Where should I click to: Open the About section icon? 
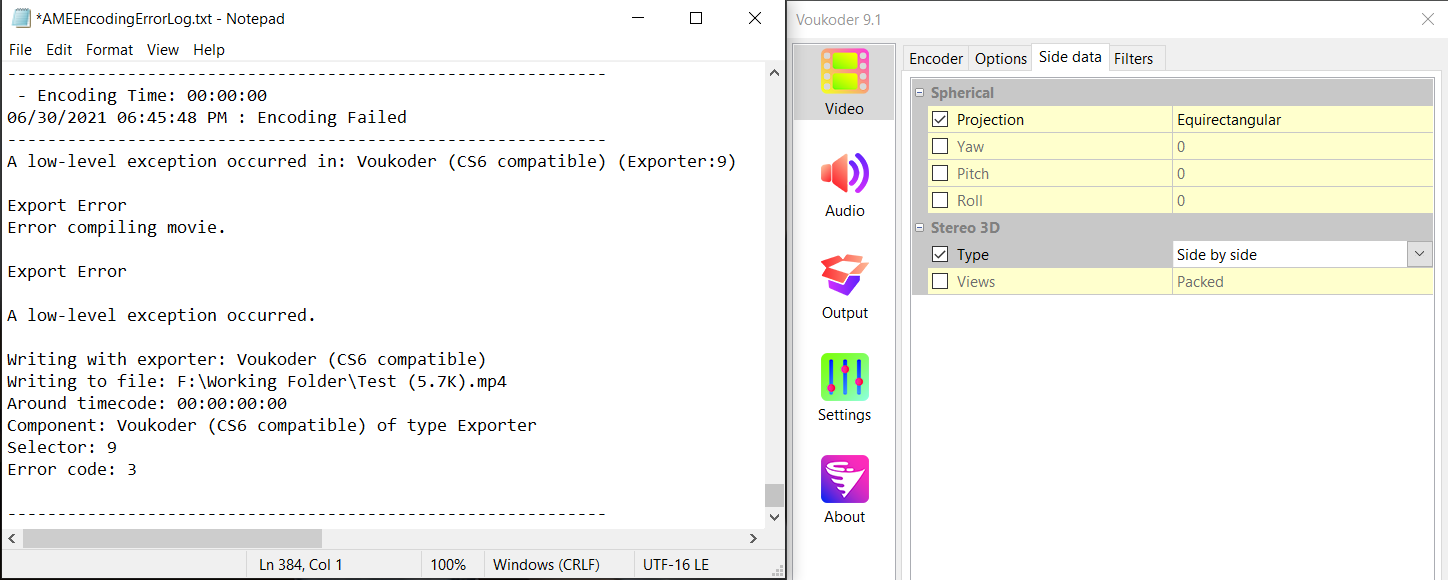point(844,480)
